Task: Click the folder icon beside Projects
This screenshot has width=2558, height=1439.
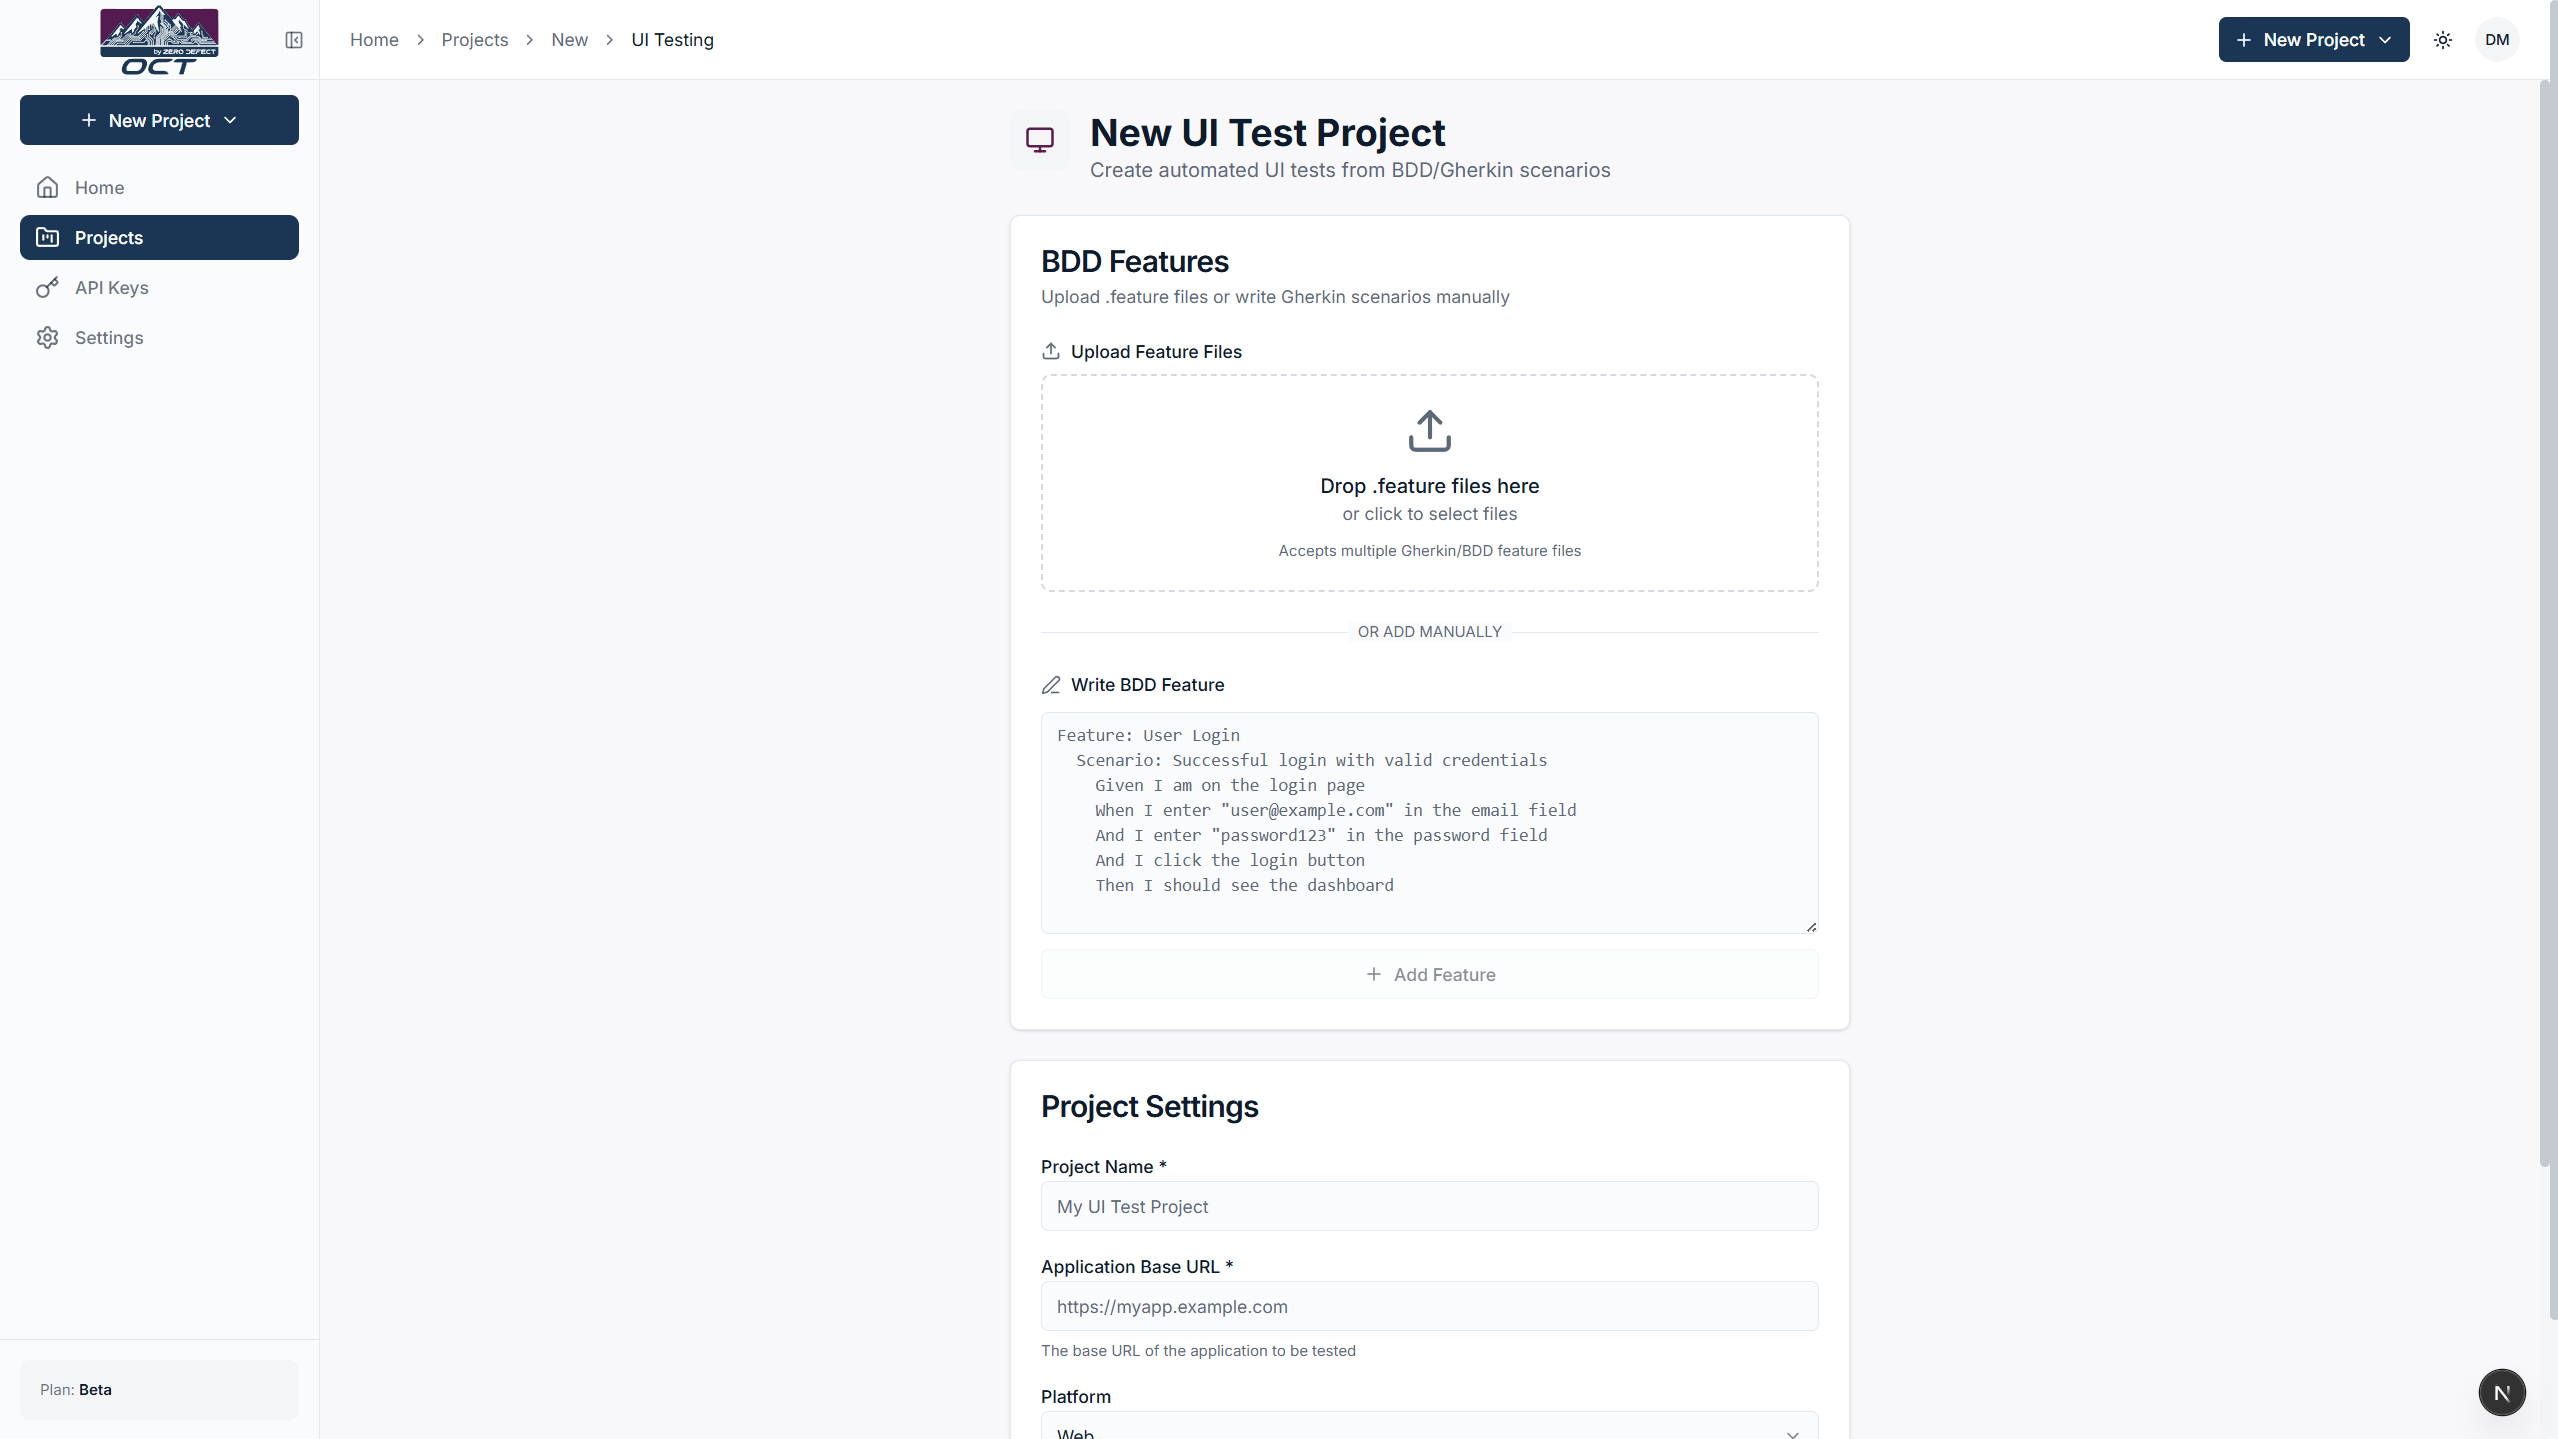Action: (47, 238)
